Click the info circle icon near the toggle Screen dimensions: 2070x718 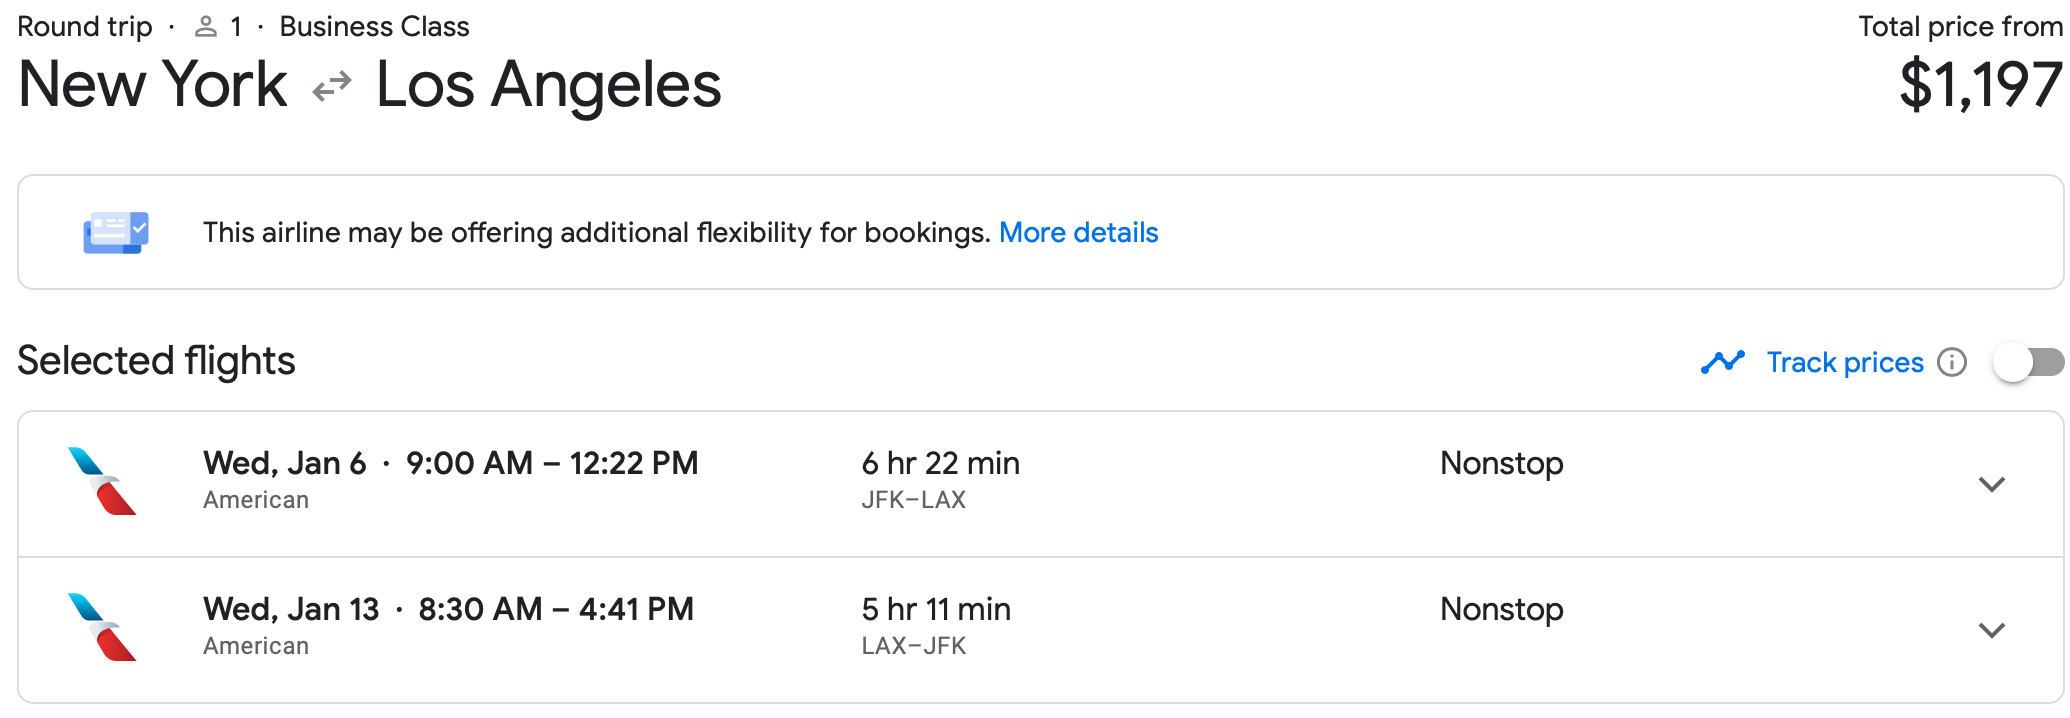(1953, 363)
